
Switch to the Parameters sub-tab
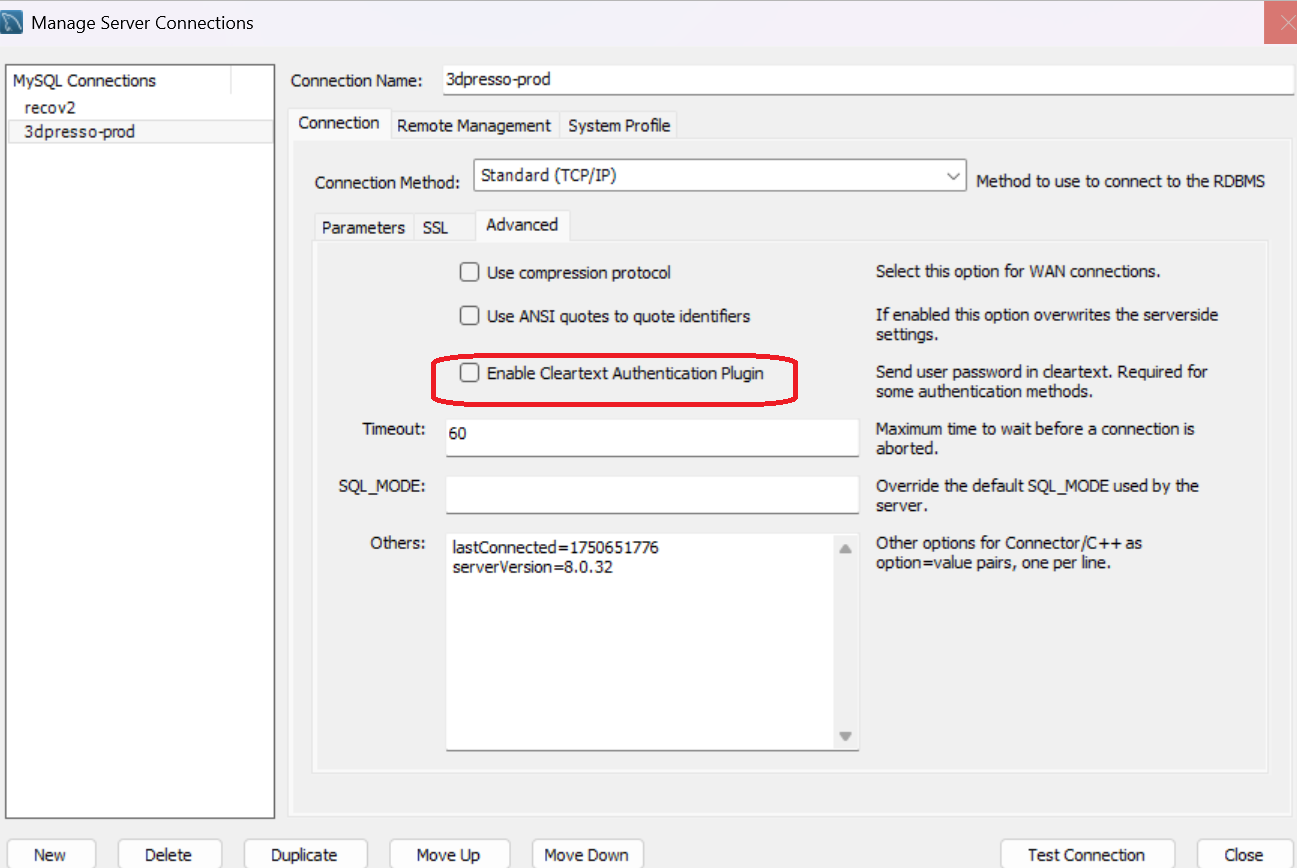pos(363,227)
